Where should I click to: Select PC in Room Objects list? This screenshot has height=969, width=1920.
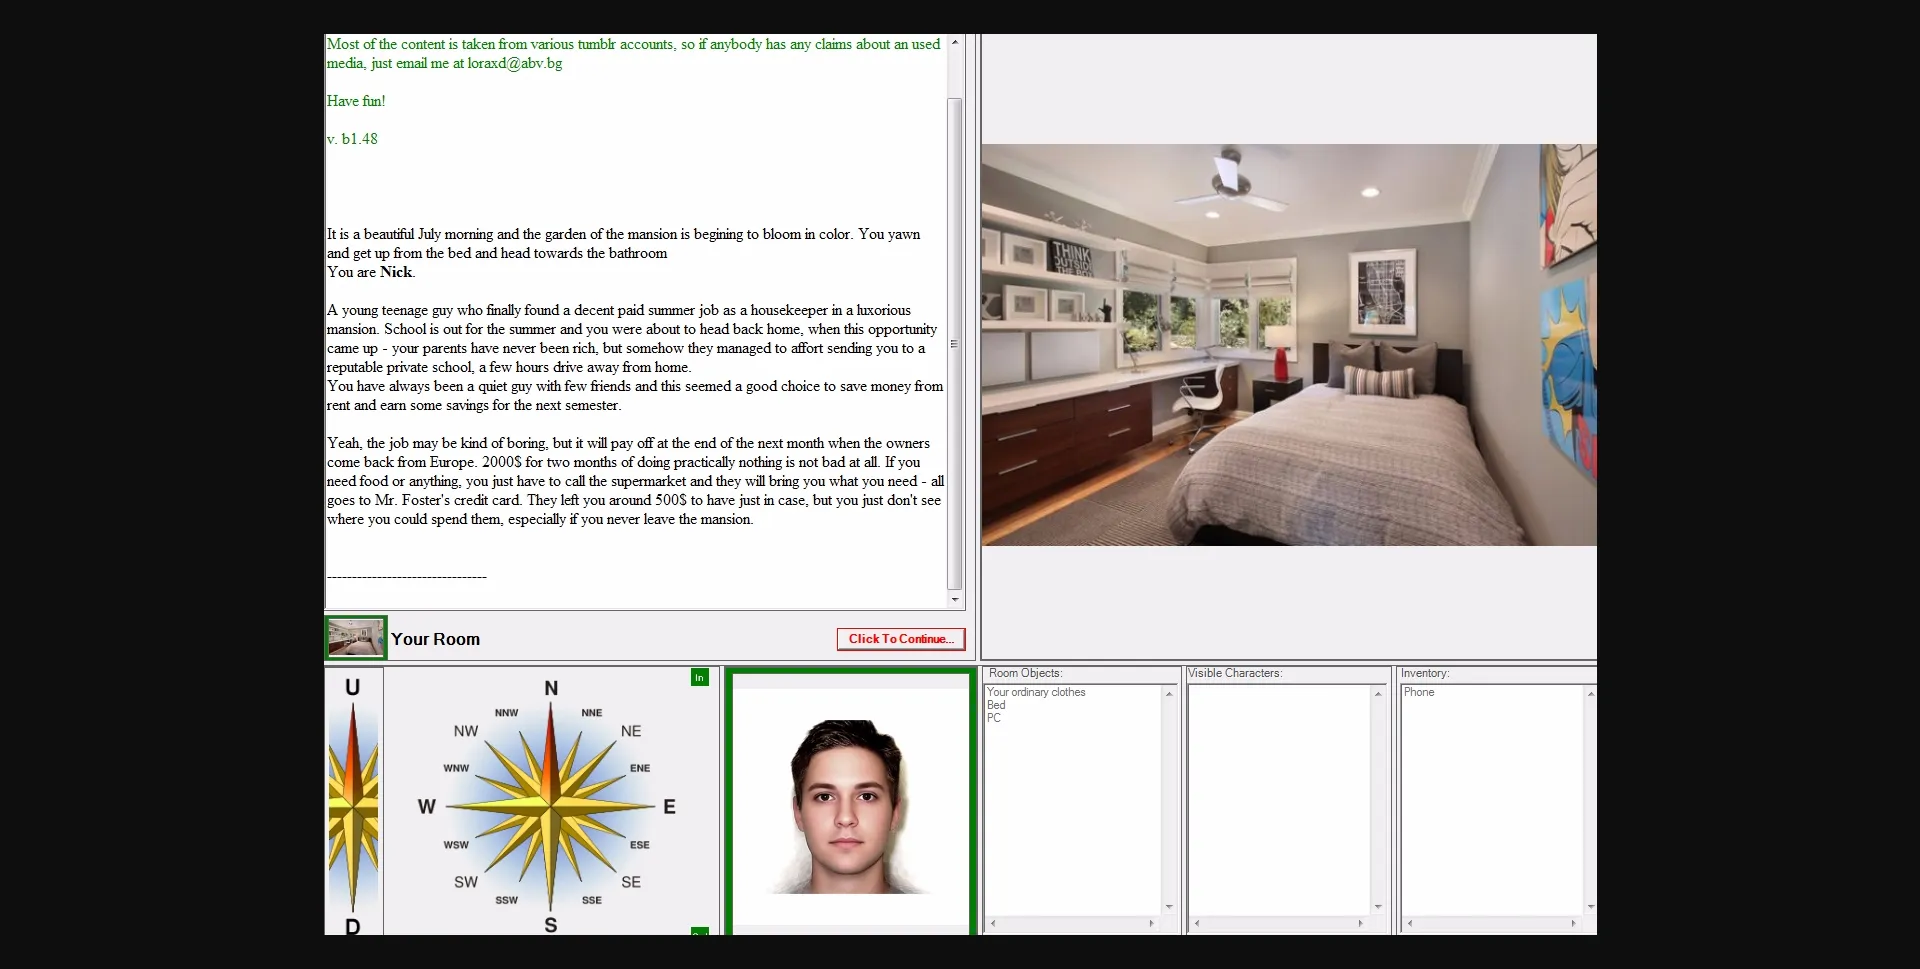[993, 718]
